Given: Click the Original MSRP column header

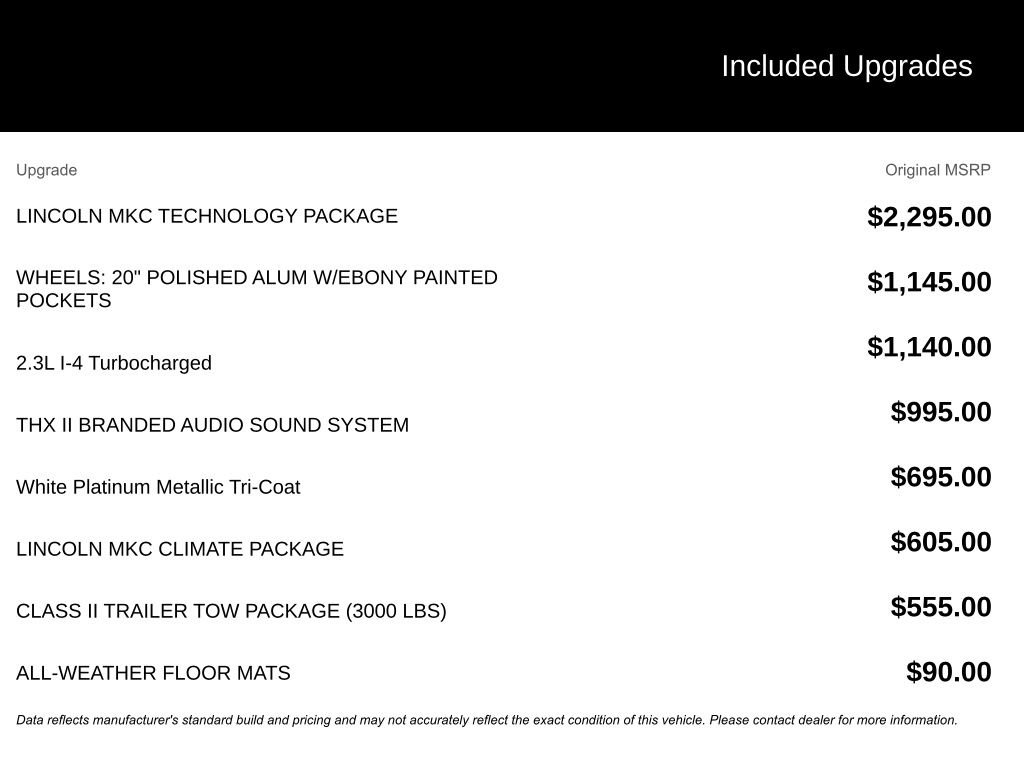Looking at the screenshot, I should 937,170.
